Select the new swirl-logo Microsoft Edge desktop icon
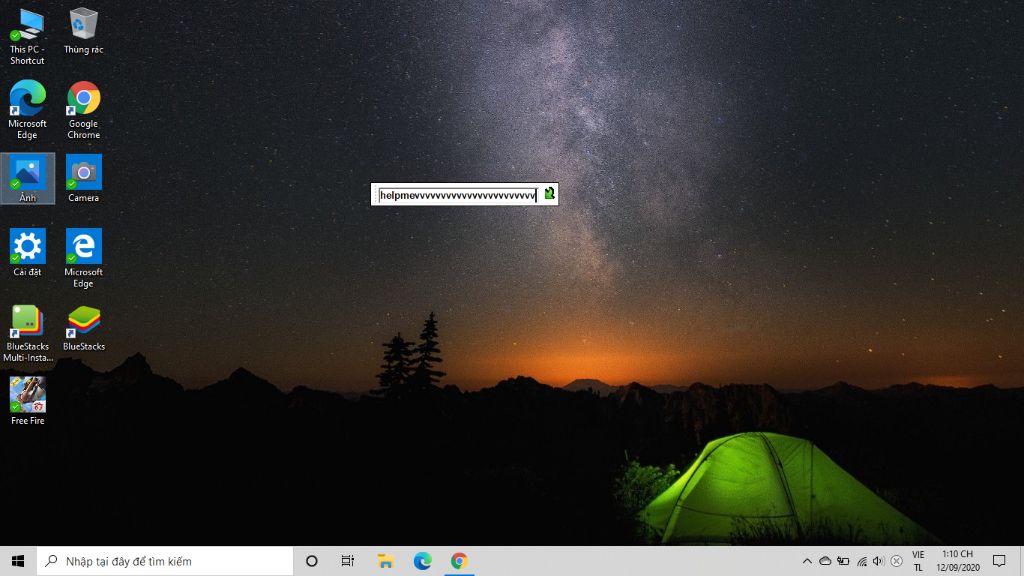Screen dimensions: 1024x576 click(x=27, y=110)
